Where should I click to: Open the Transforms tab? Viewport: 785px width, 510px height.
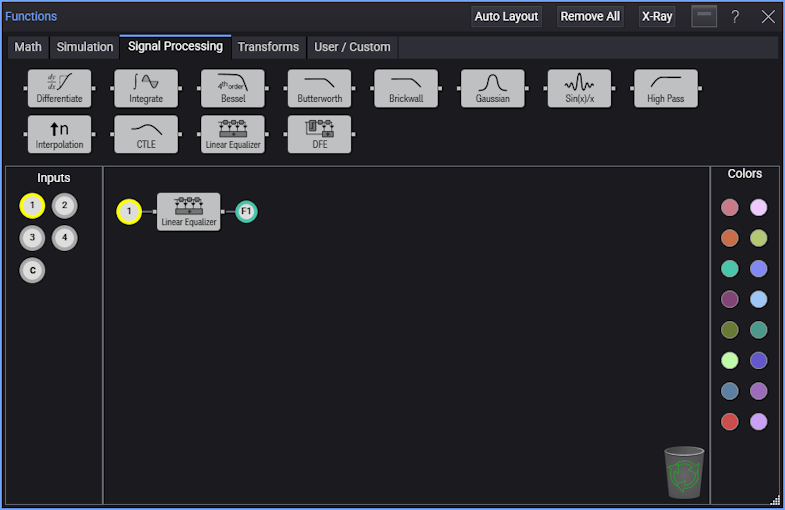[268, 47]
